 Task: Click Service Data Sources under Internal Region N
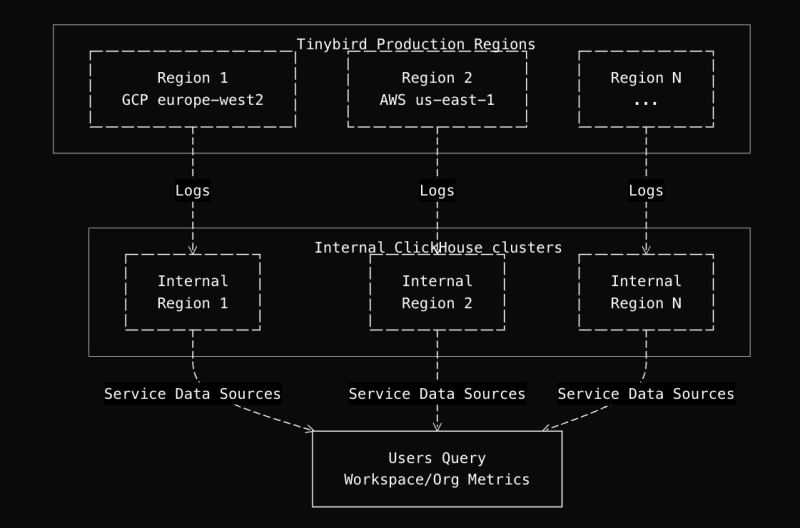(x=645, y=394)
